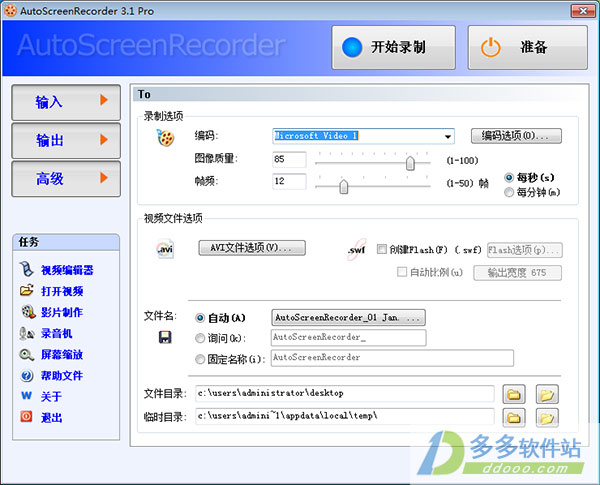This screenshot has width=600, height=485.
Task: Click the 准备 ready button
Action: pyautogui.click(x=528, y=47)
